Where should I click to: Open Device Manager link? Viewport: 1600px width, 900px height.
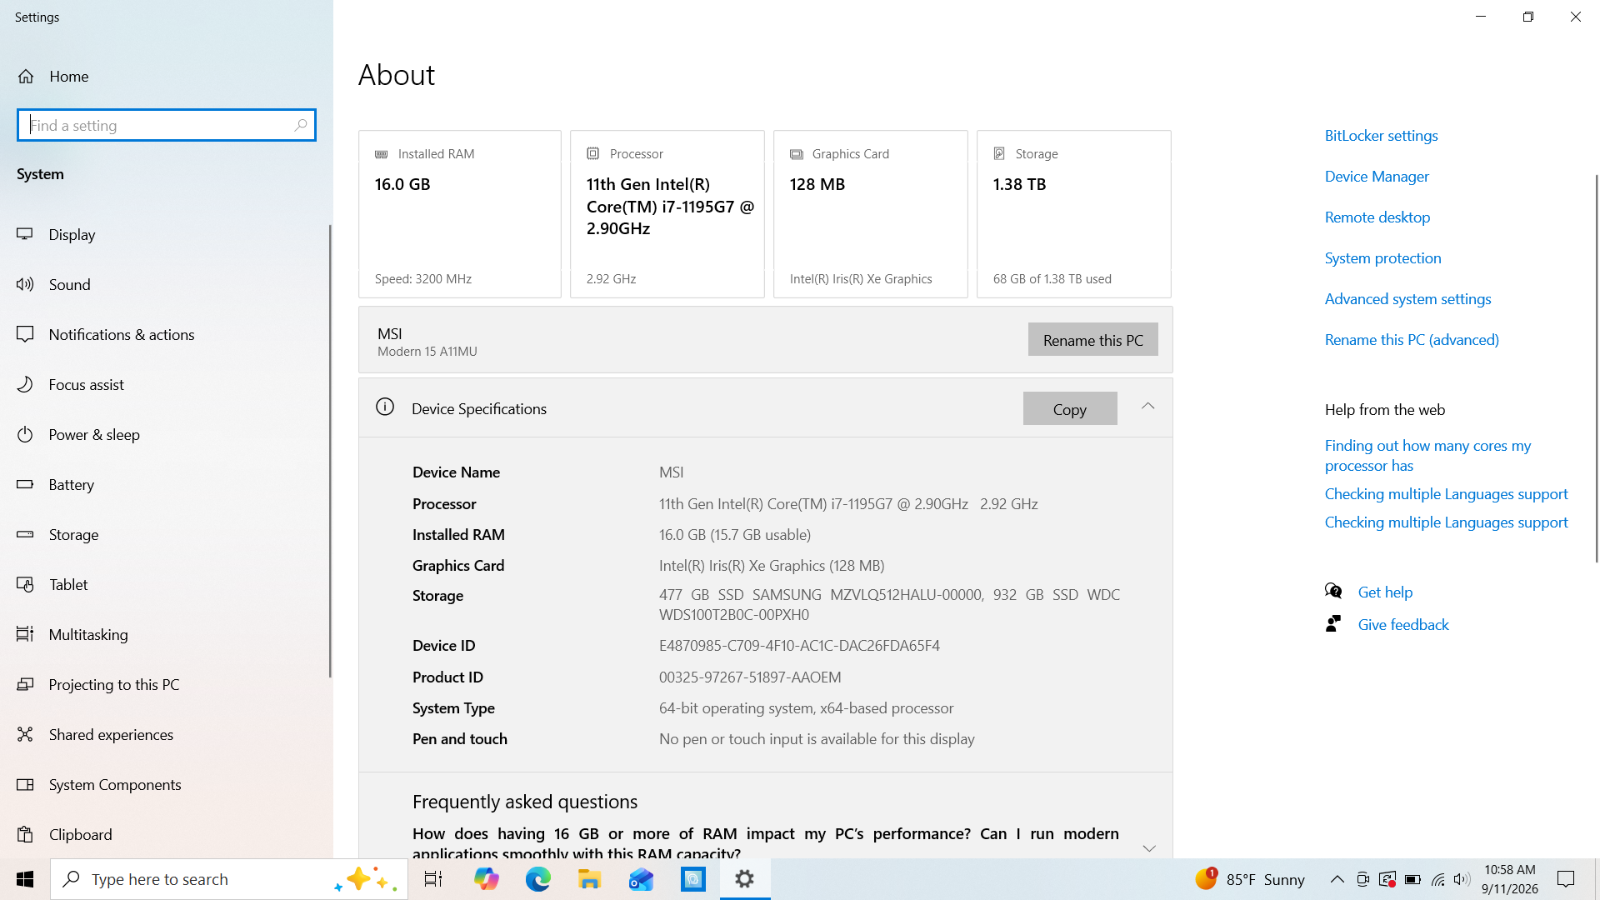click(x=1377, y=177)
